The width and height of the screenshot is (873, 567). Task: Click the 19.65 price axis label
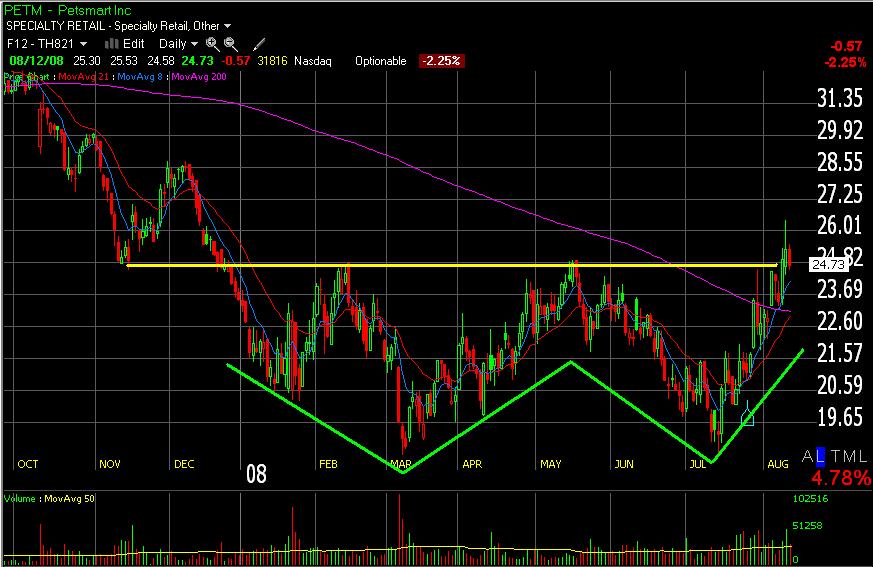[840, 417]
